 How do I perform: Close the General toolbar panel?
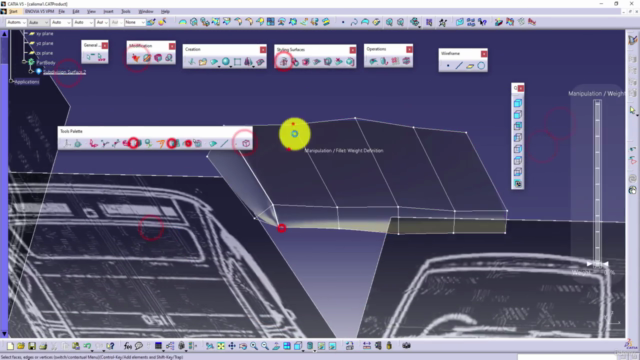coord(105,45)
